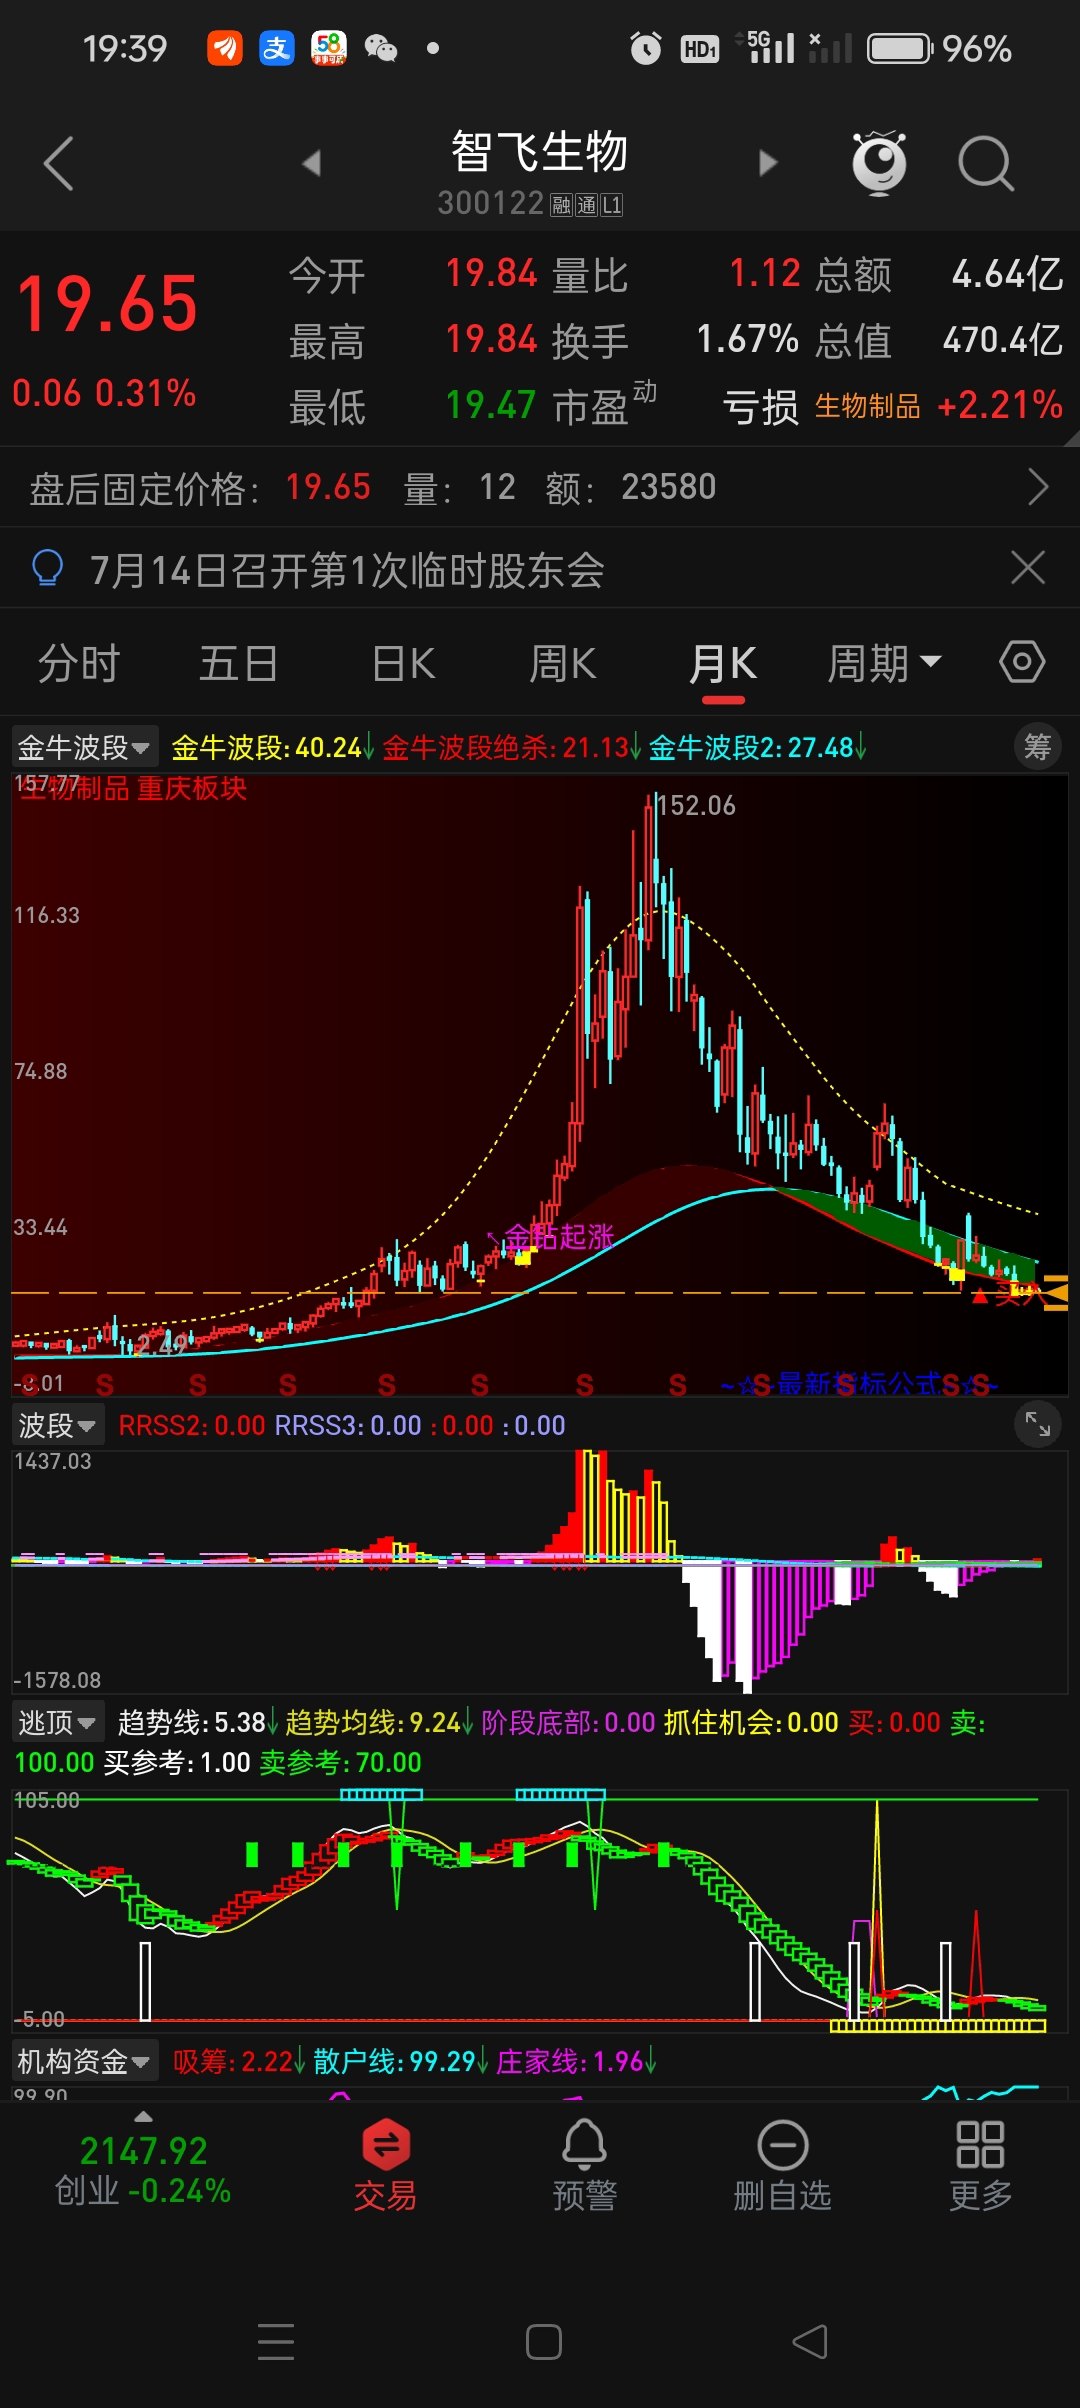
Task: Tap current price 19.65
Action: click(107, 304)
